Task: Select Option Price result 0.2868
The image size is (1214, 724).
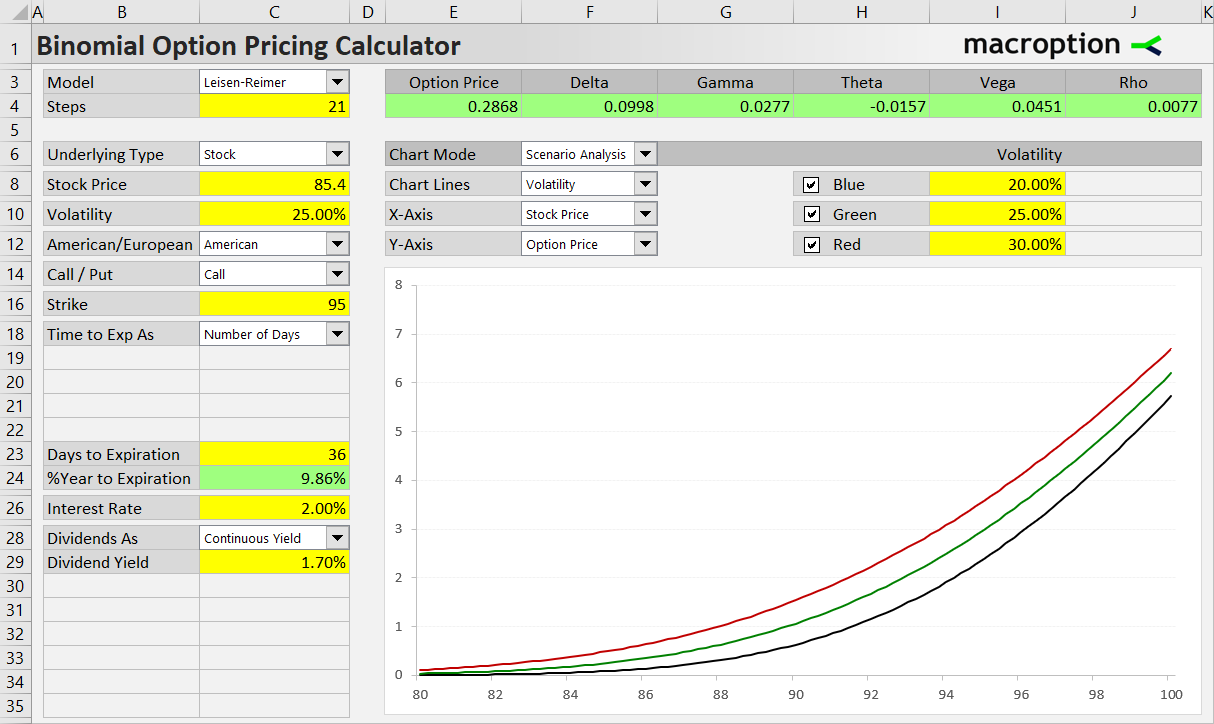Action: pos(453,107)
